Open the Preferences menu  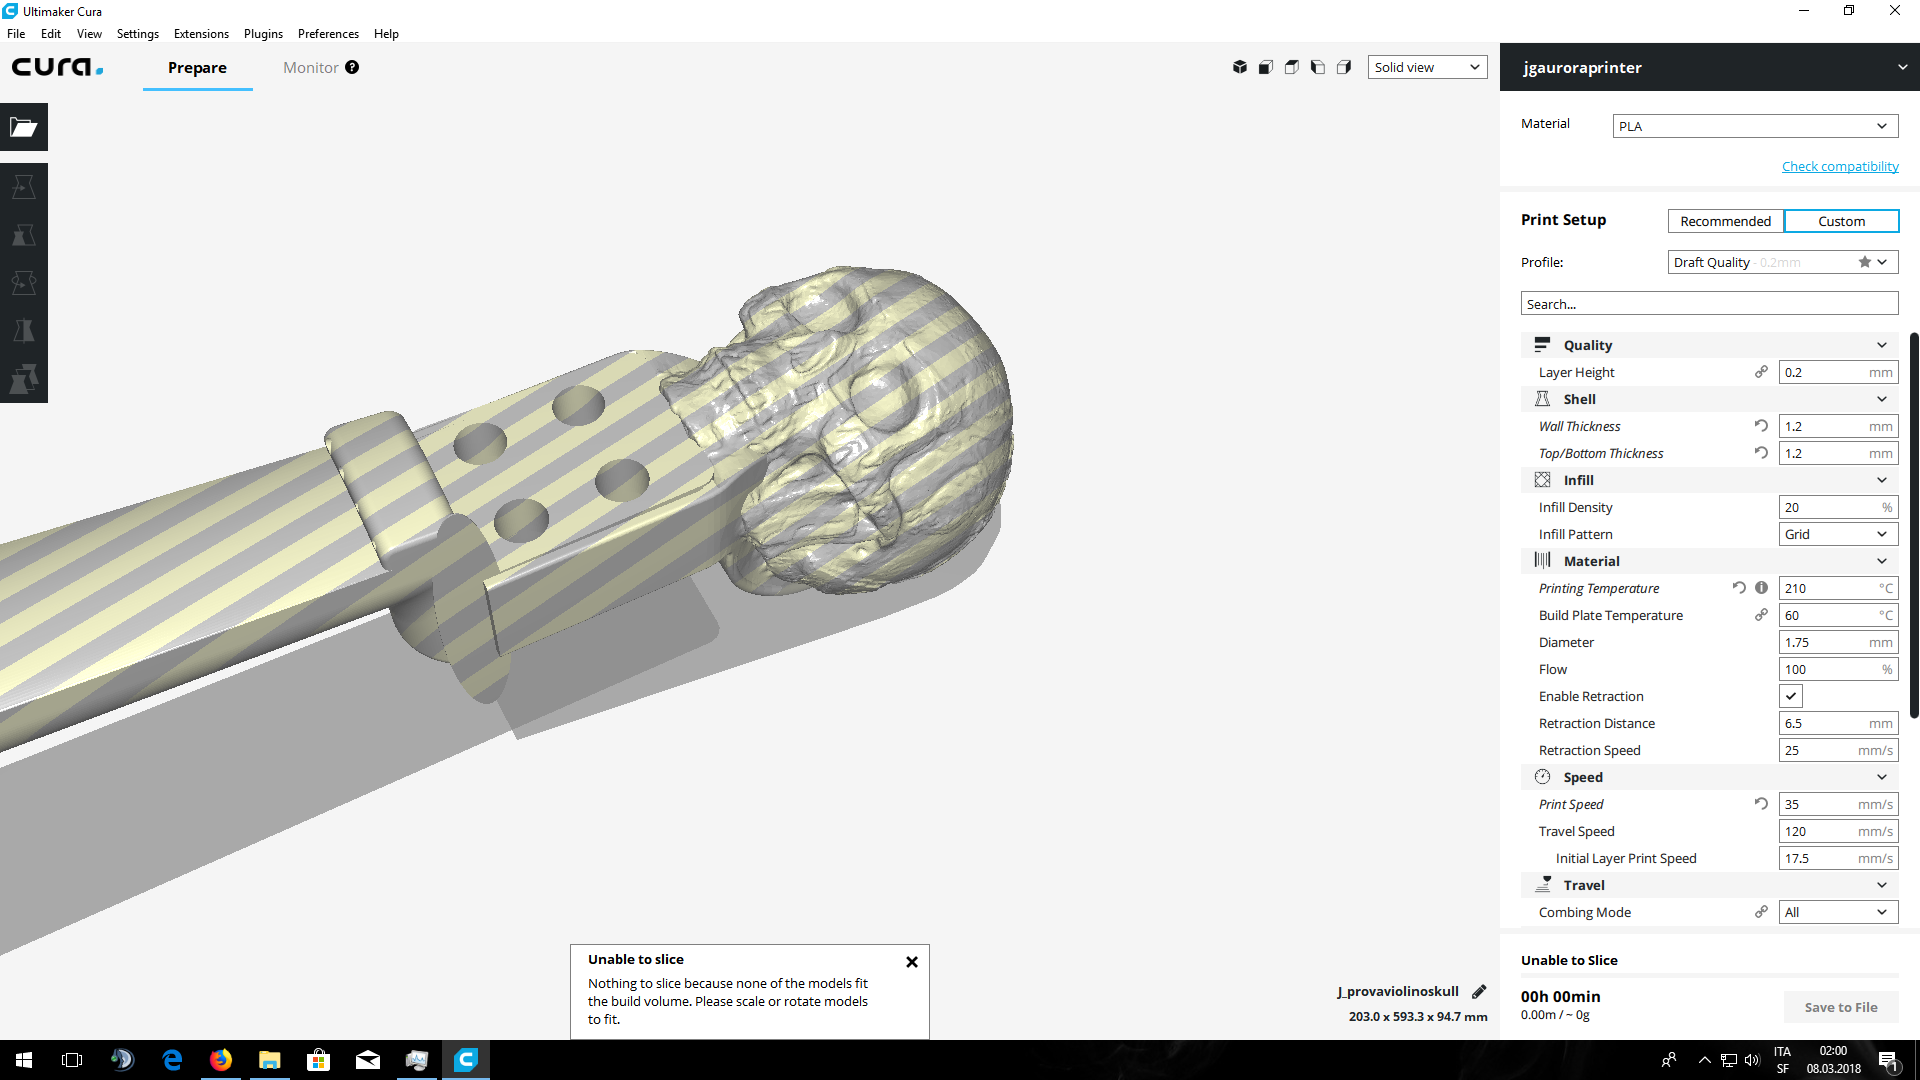pyautogui.click(x=328, y=33)
